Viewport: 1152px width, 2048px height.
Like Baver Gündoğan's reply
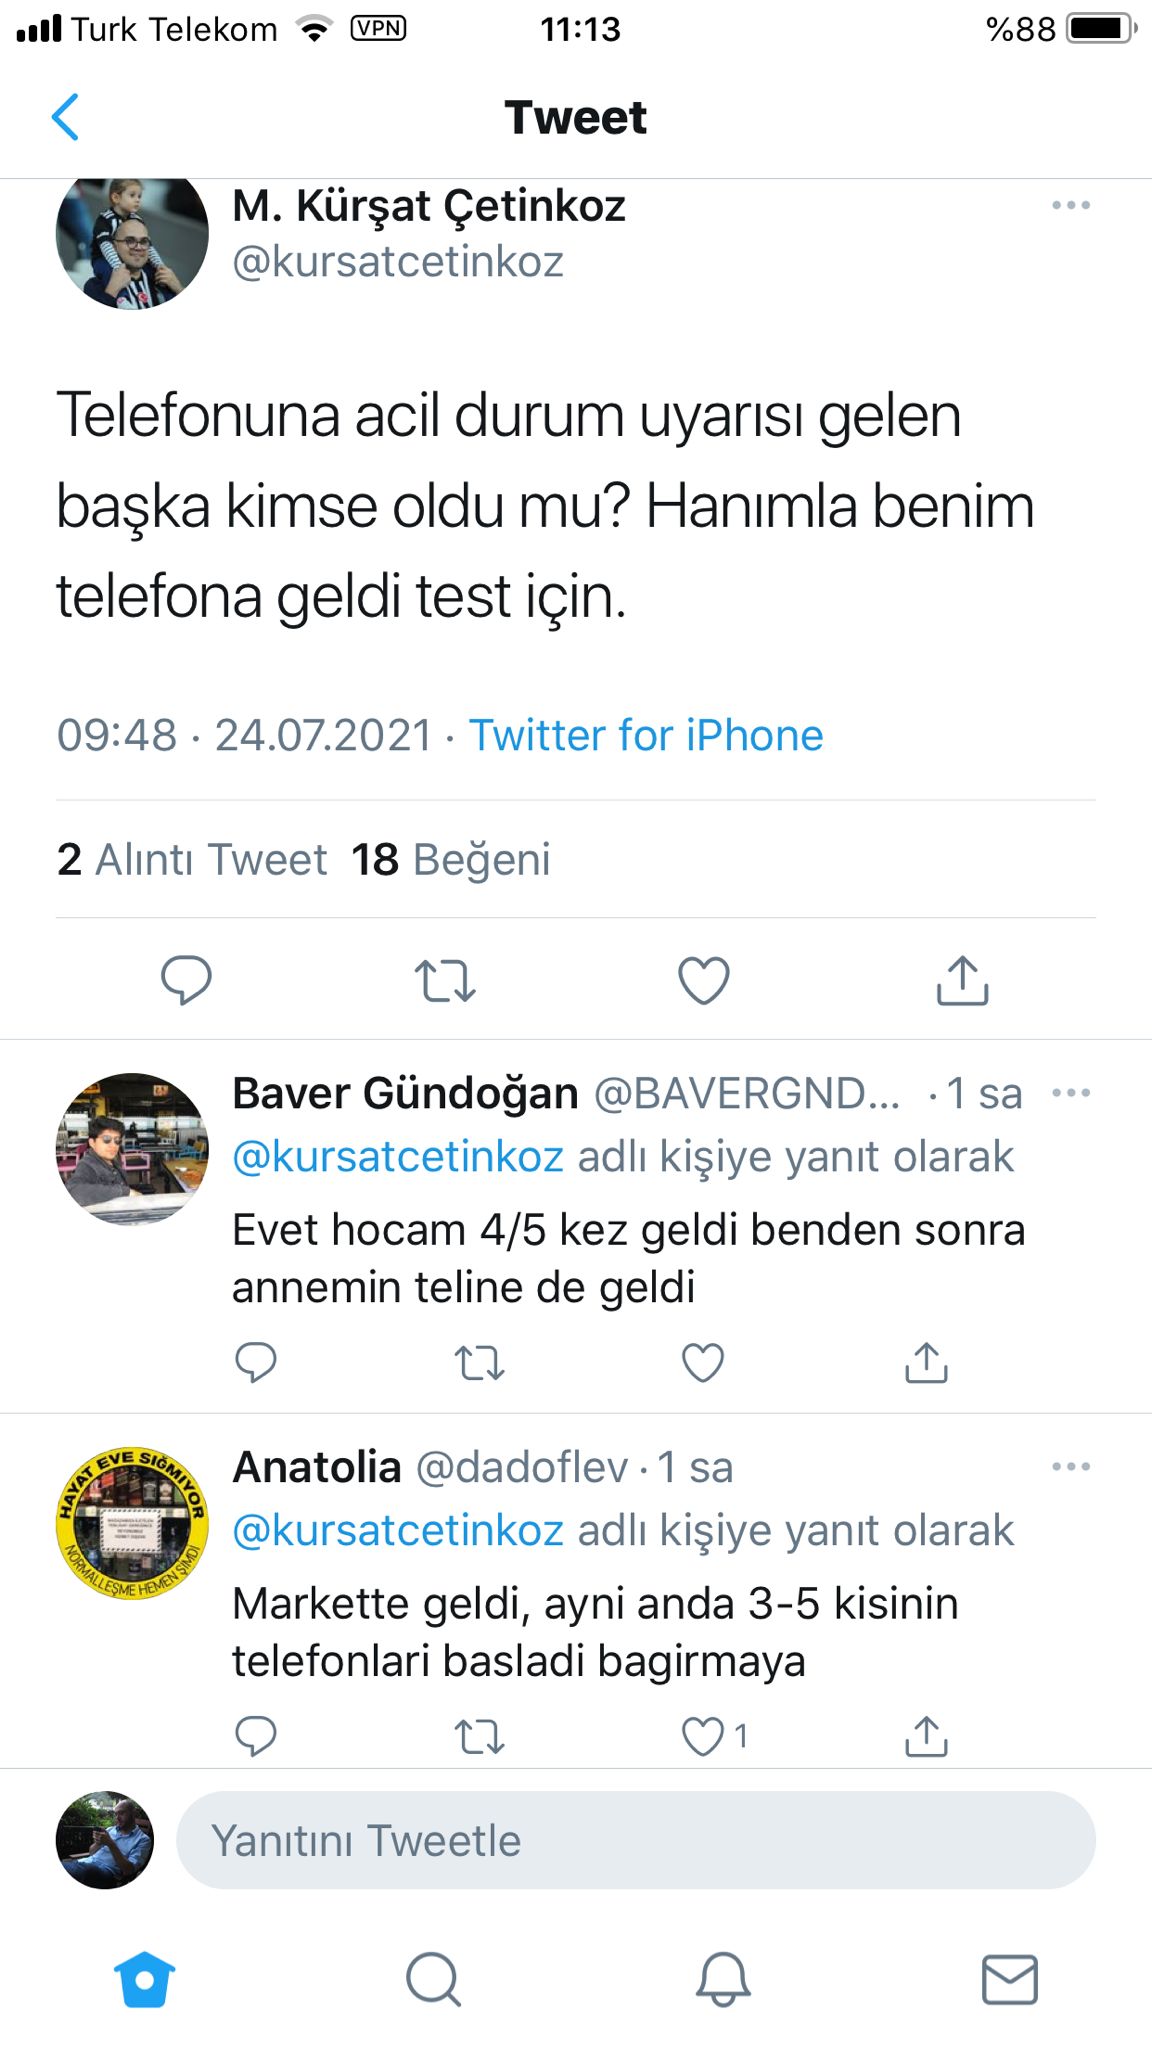pos(703,1362)
